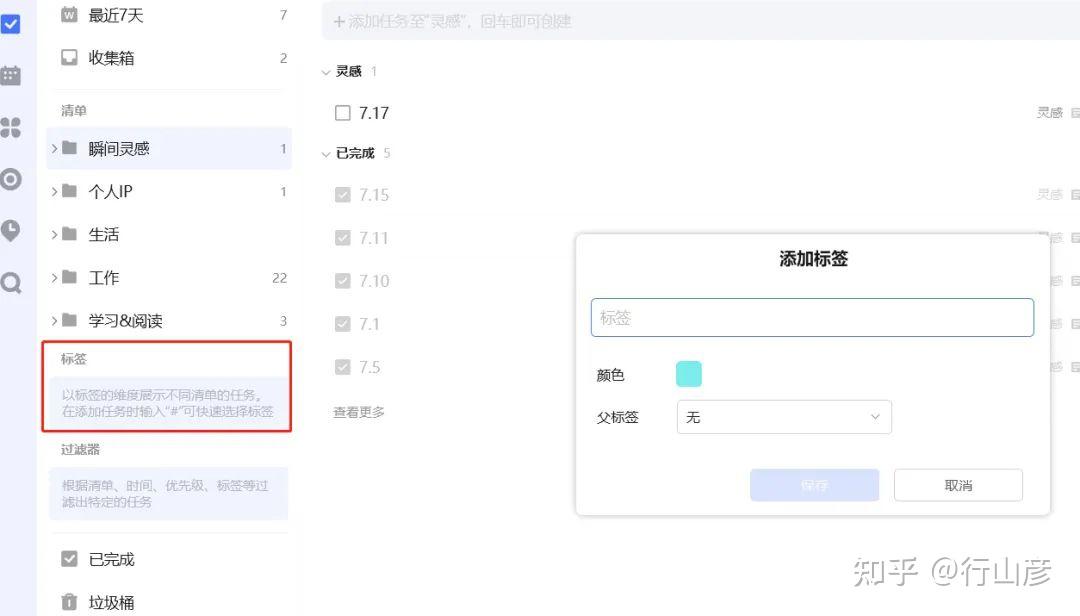Click the 取消 button
The width and height of the screenshot is (1080, 616).
click(x=958, y=485)
